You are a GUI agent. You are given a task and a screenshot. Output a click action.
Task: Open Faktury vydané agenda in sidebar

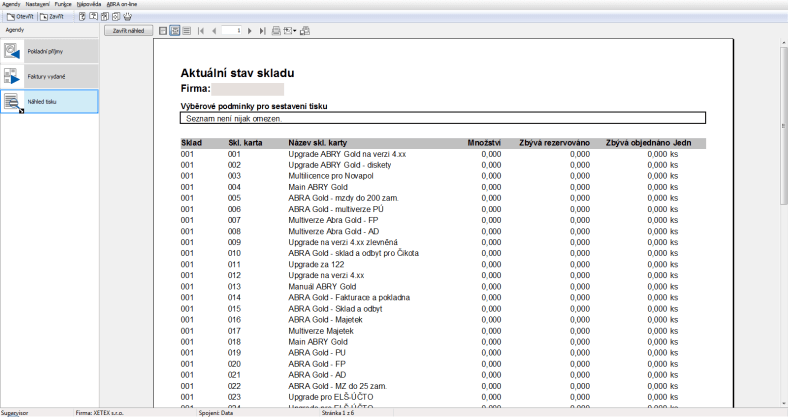[x=49, y=76]
